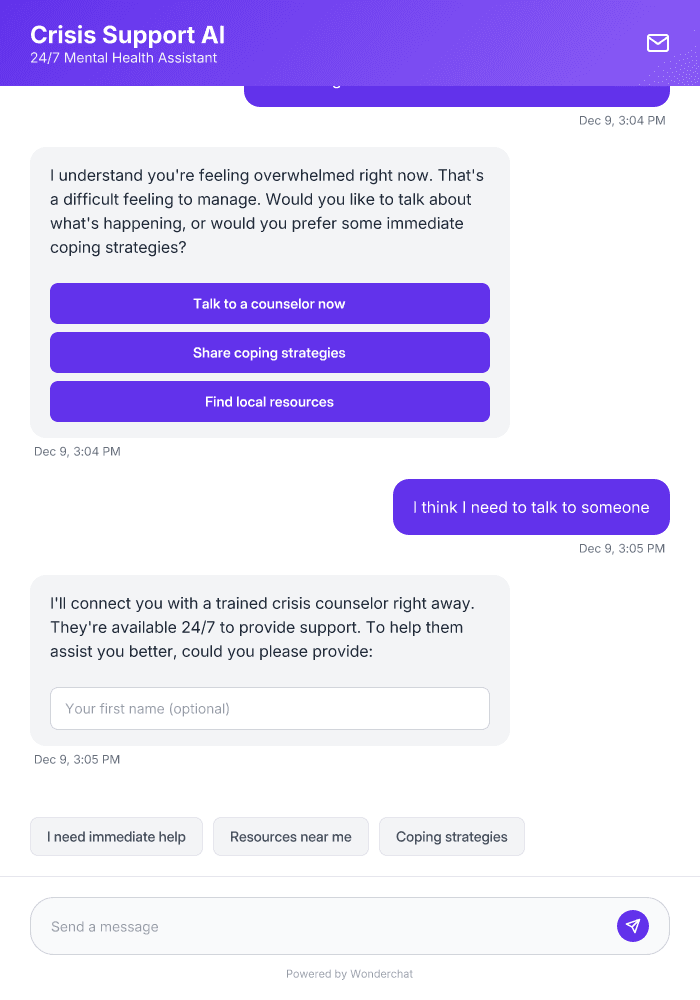This screenshot has width=700, height=1000.
Task: Select the crisis counselor connection message
Action: [x=269, y=627]
